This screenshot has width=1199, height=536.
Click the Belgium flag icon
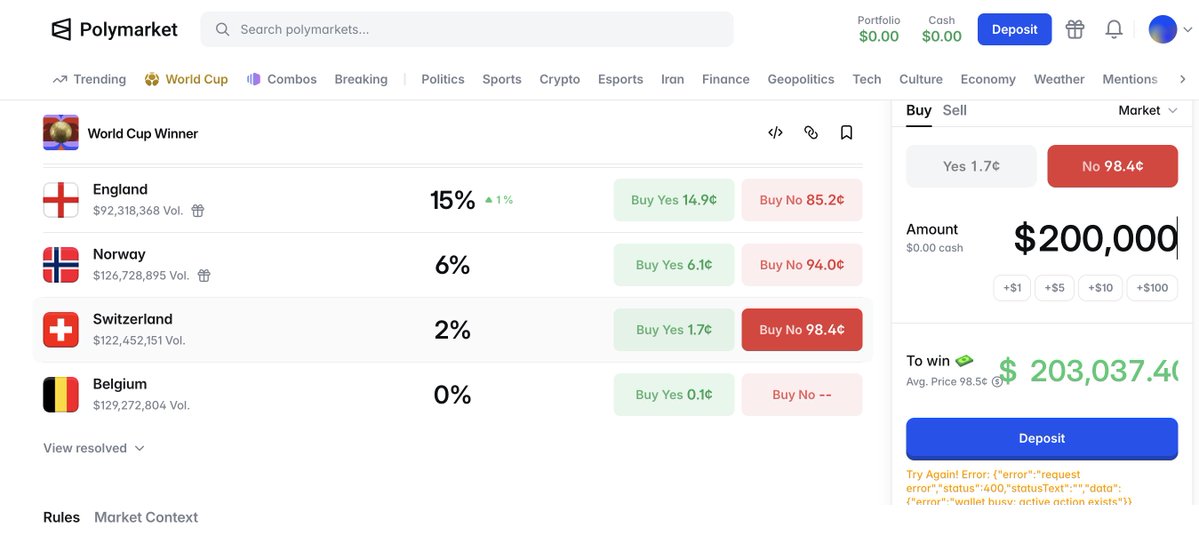[x=60, y=395]
